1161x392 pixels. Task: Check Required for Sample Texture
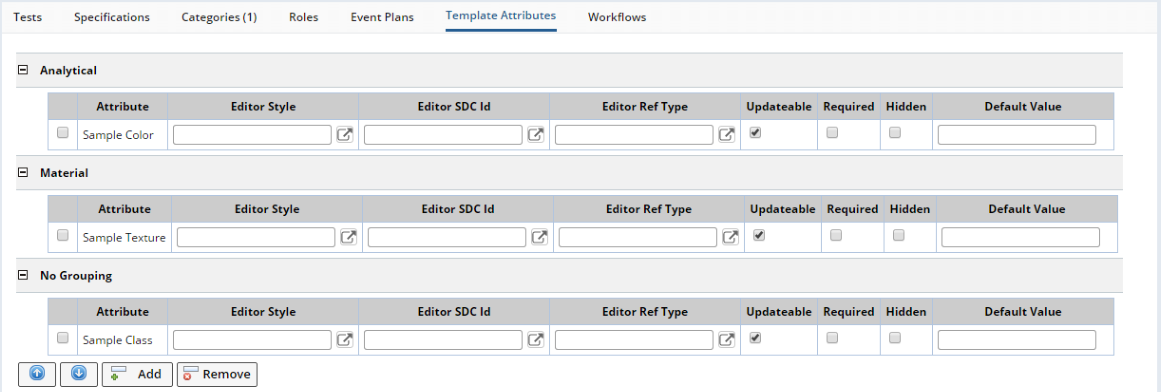pyautogui.click(x=836, y=235)
